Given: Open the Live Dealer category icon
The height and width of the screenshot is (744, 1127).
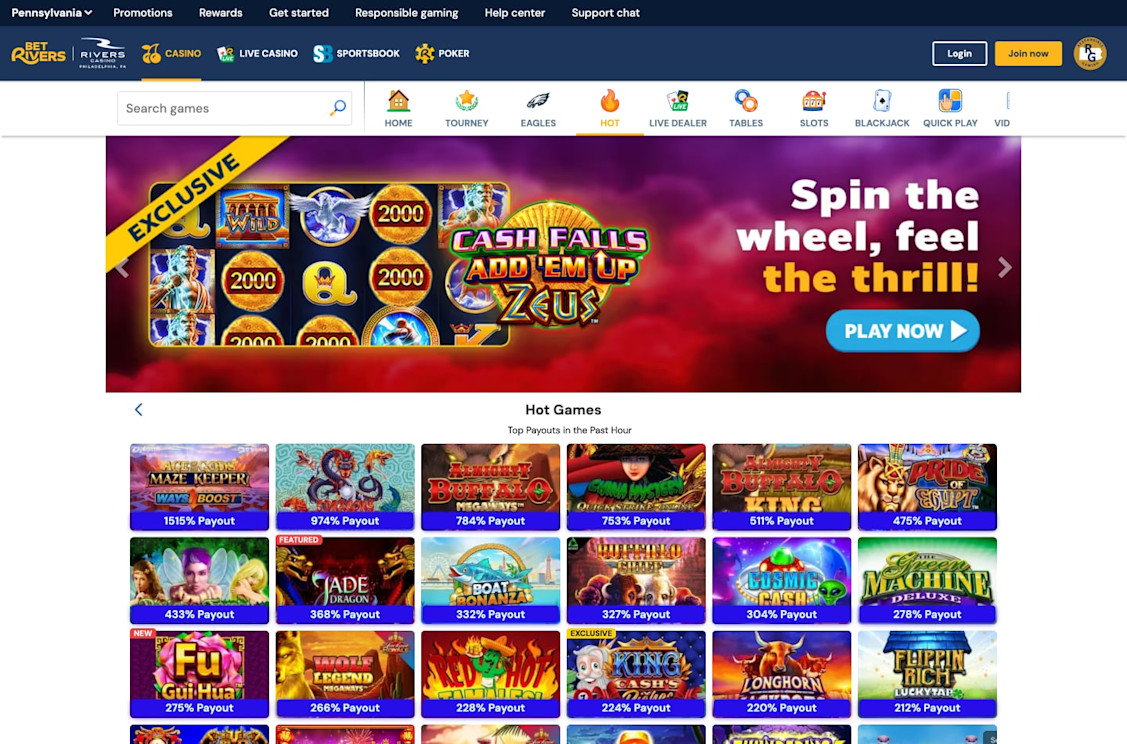Looking at the screenshot, I should point(678,101).
